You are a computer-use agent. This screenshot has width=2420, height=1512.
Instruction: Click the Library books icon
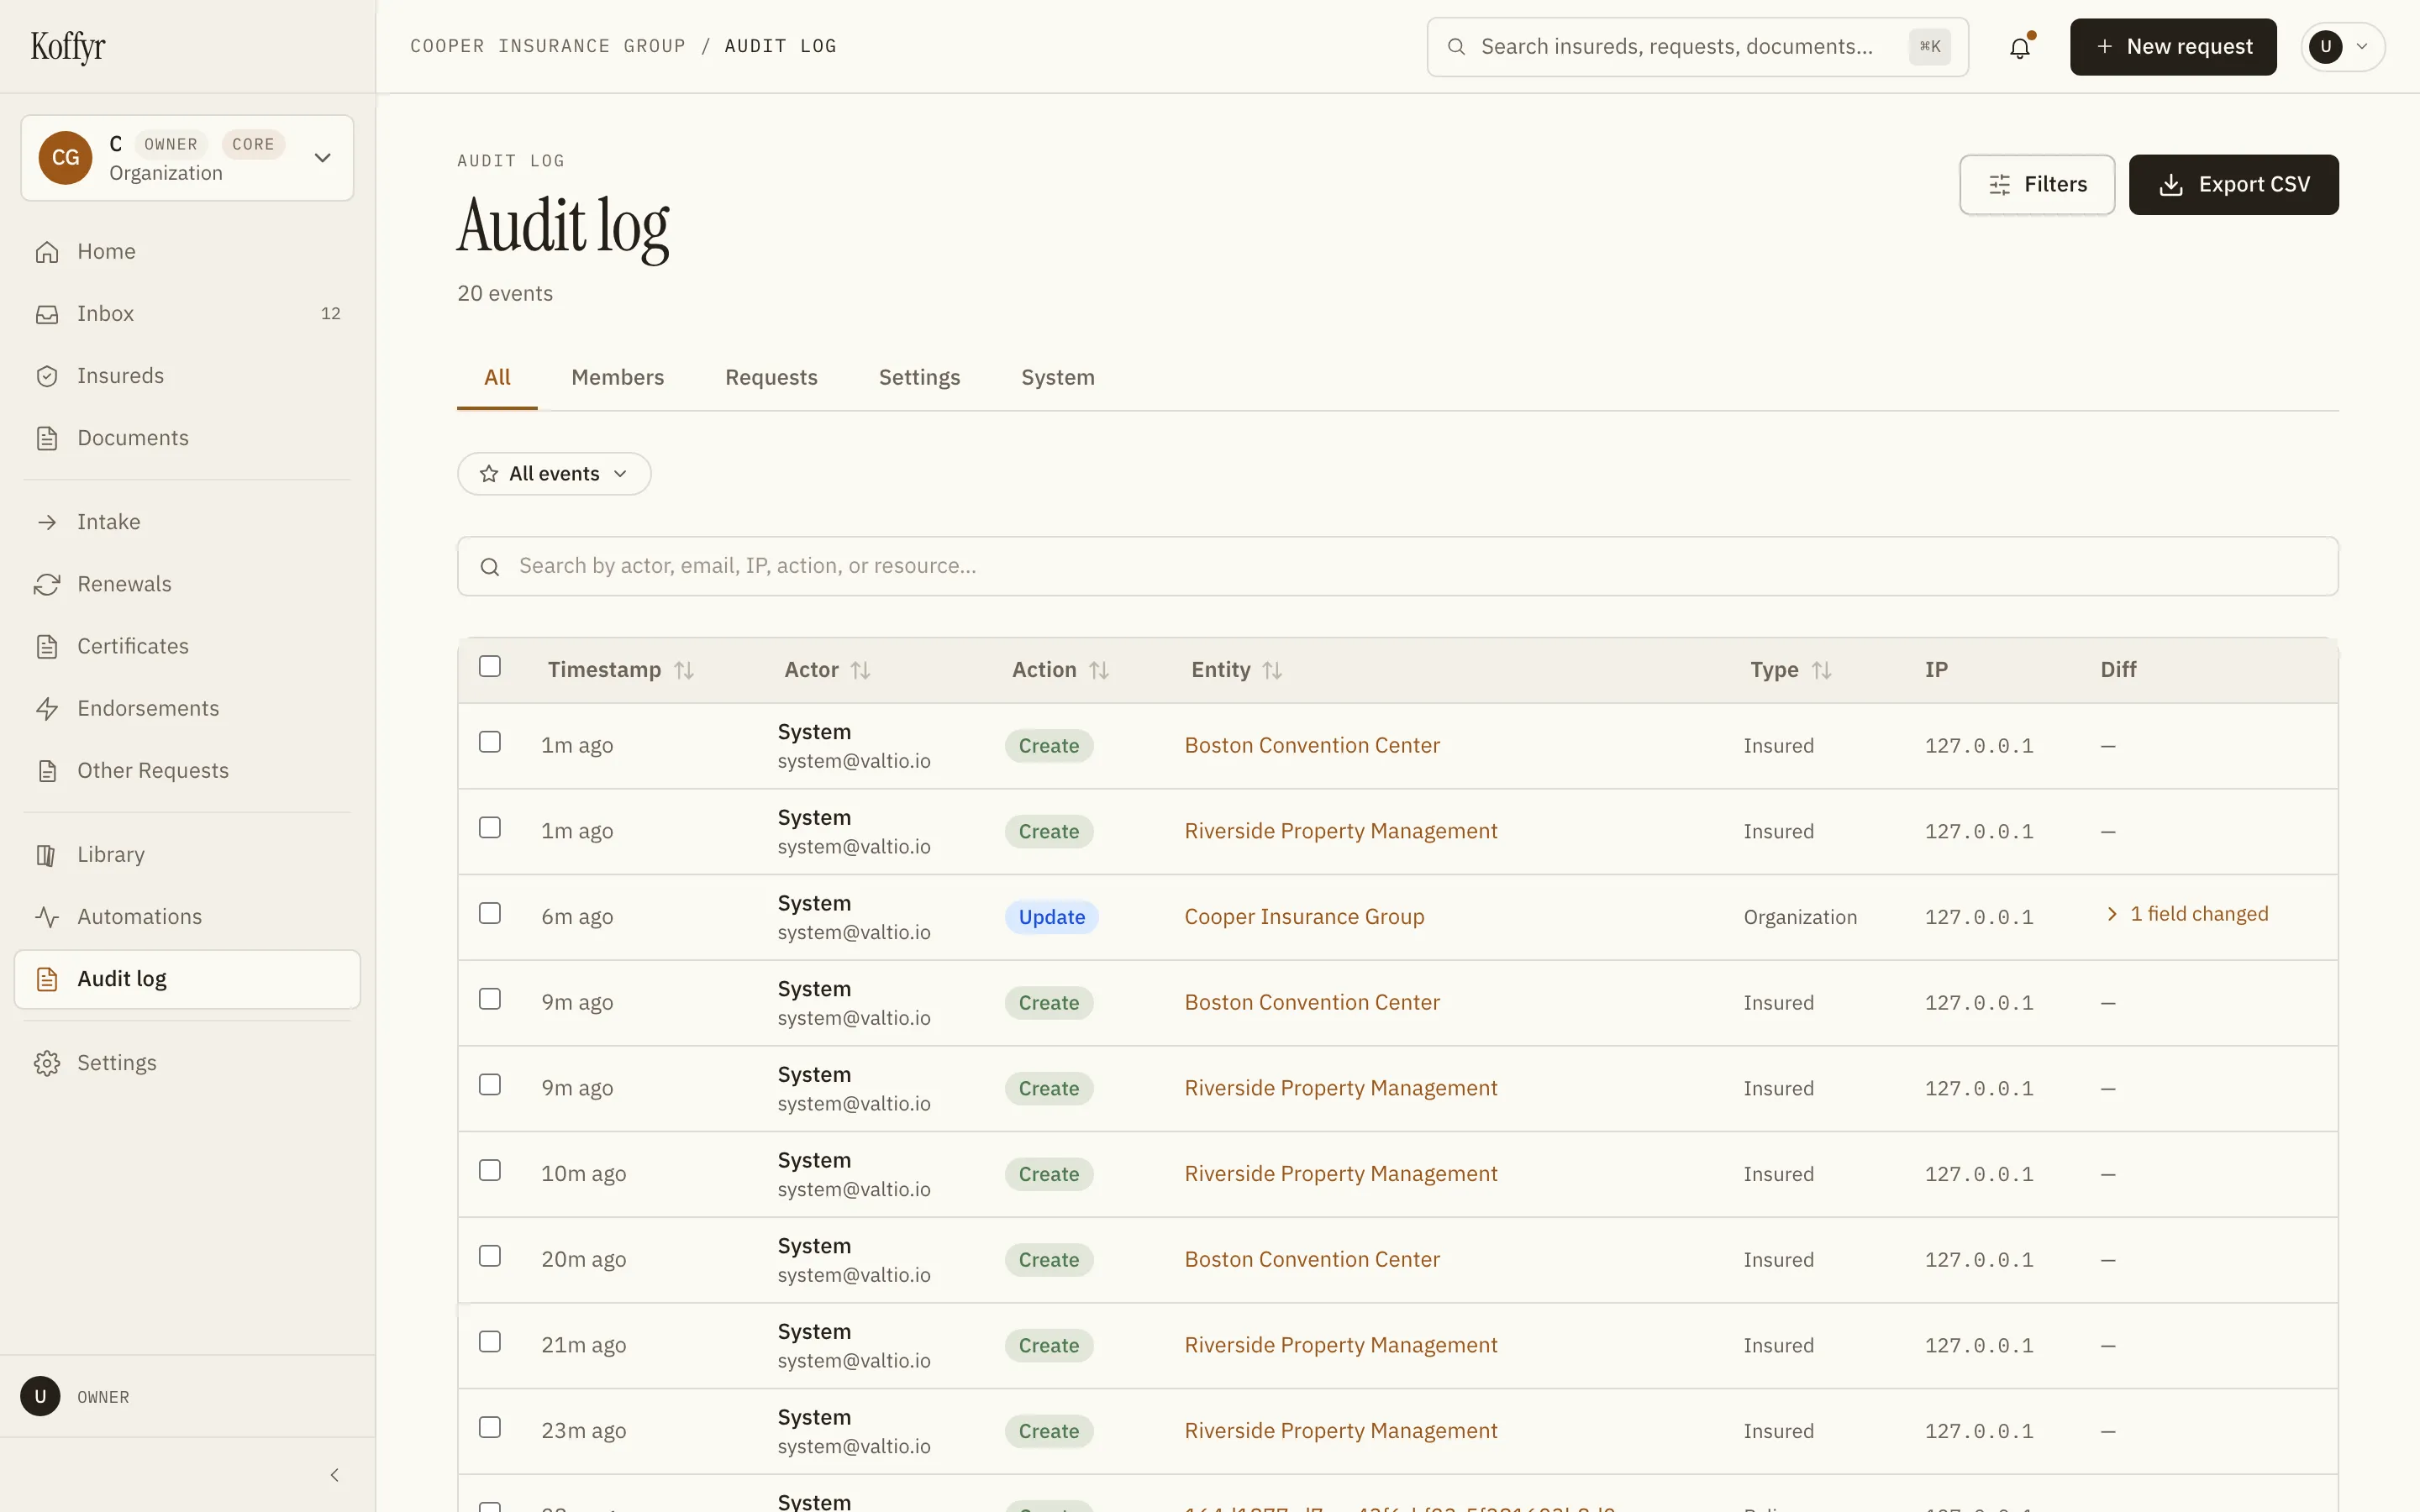(47, 855)
